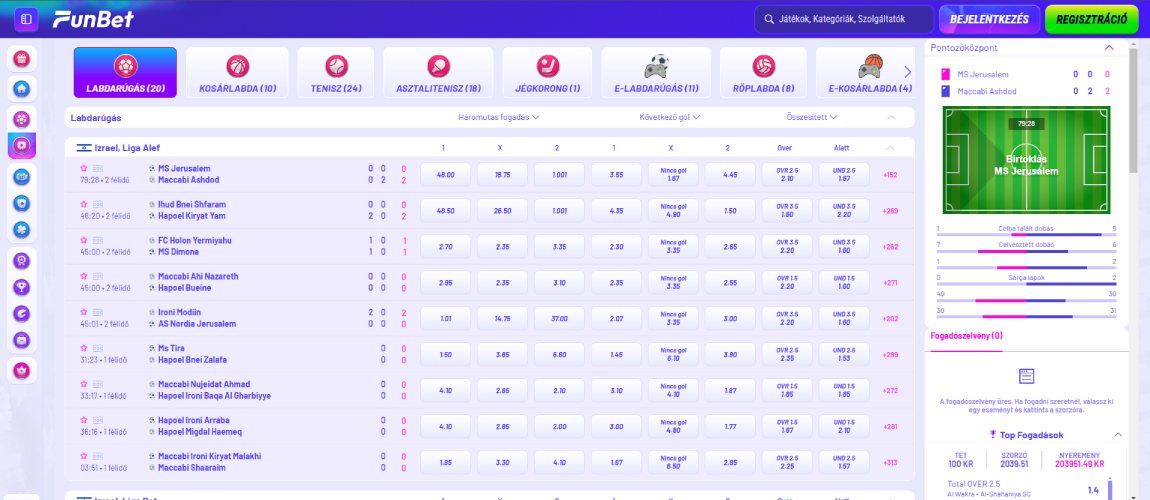Favorite the Hapoel Ironi Arraba match star
Image resolution: width=1150 pixels, height=500 pixels.
point(84,420)
